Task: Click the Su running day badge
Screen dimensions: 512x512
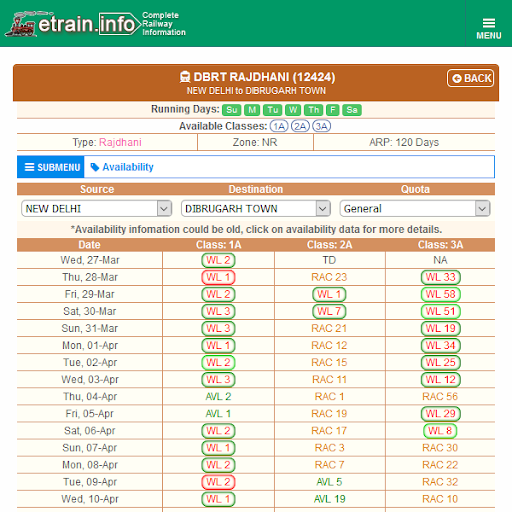Action: point(232,110)
